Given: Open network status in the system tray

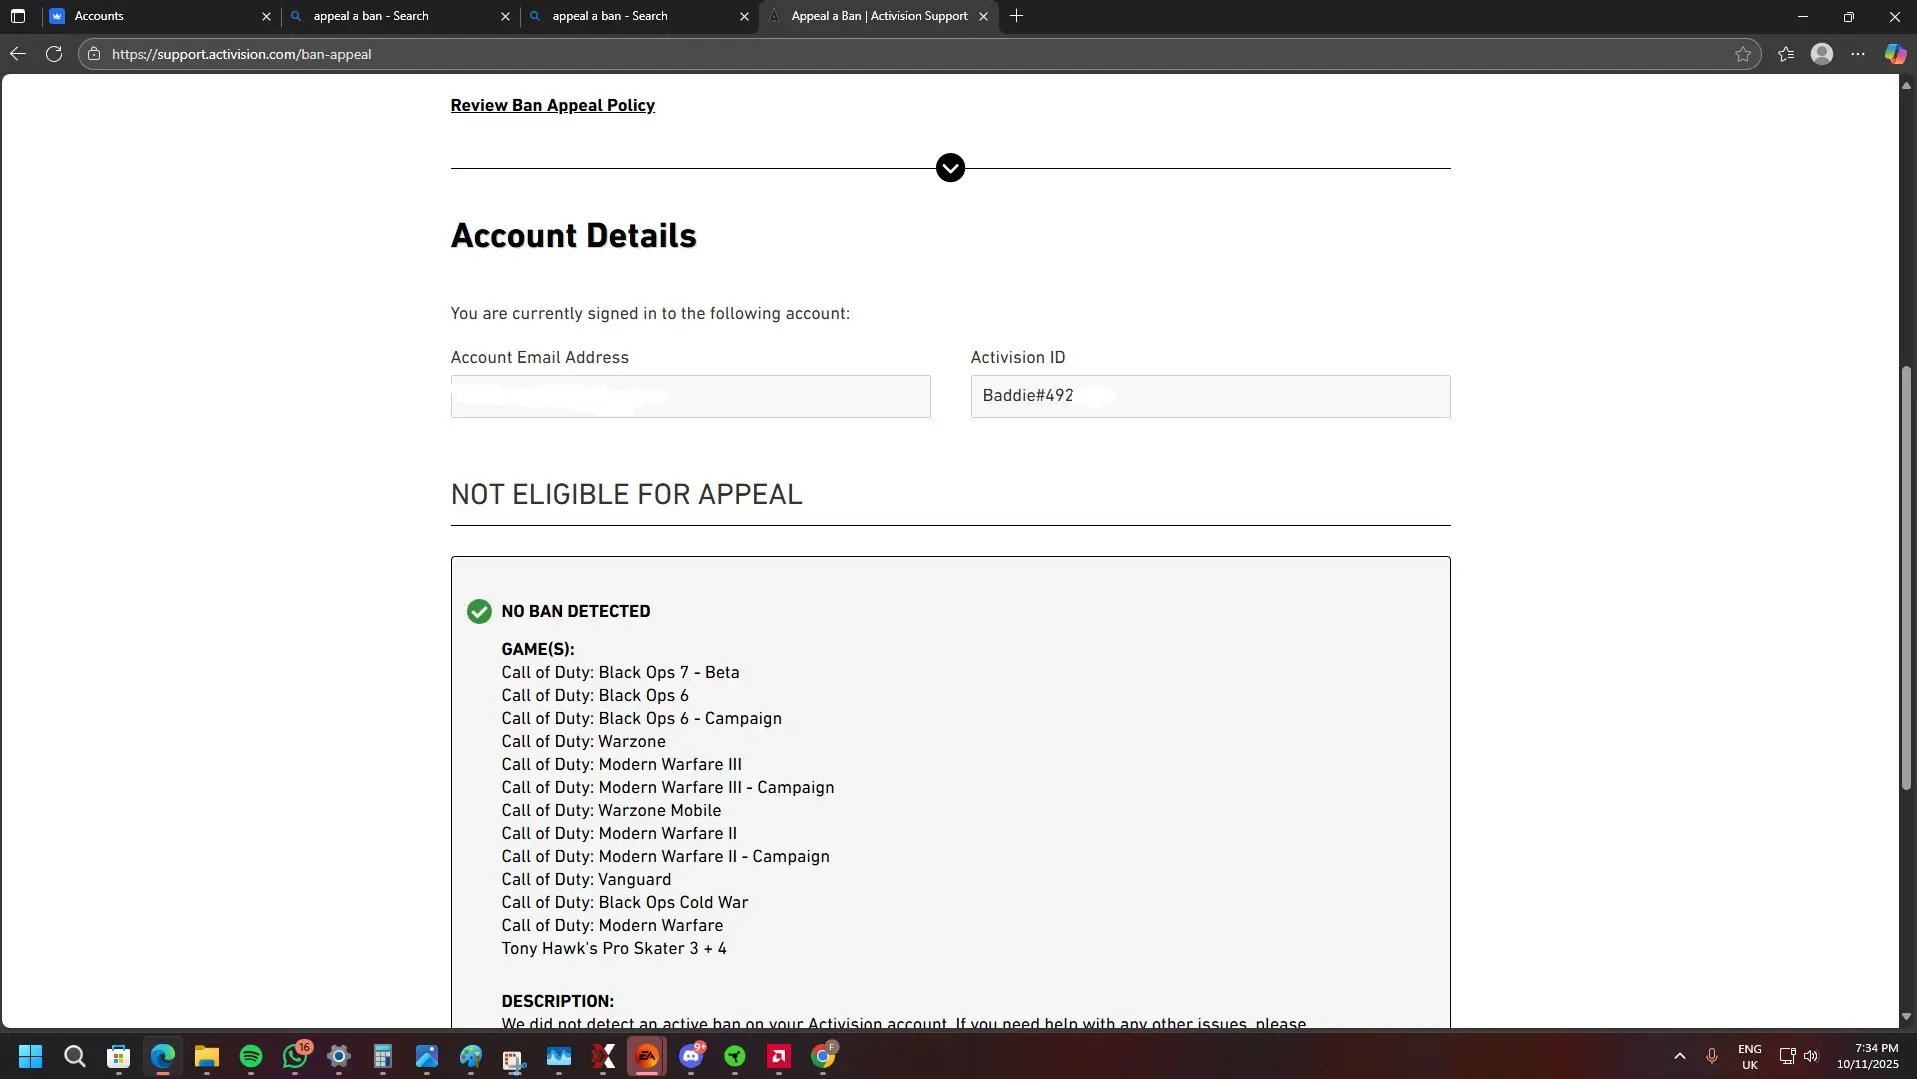Looking at the screenshot, I should click(1787, 1056).
